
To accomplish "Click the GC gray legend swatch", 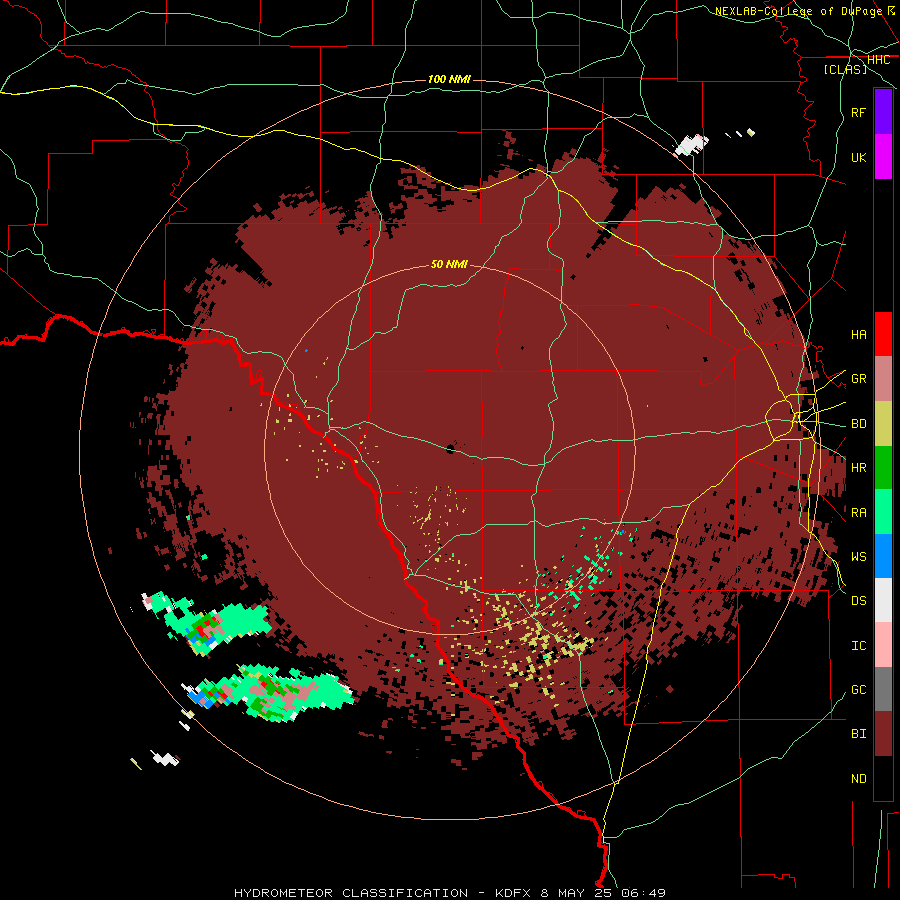I will (x=883, y=689).
